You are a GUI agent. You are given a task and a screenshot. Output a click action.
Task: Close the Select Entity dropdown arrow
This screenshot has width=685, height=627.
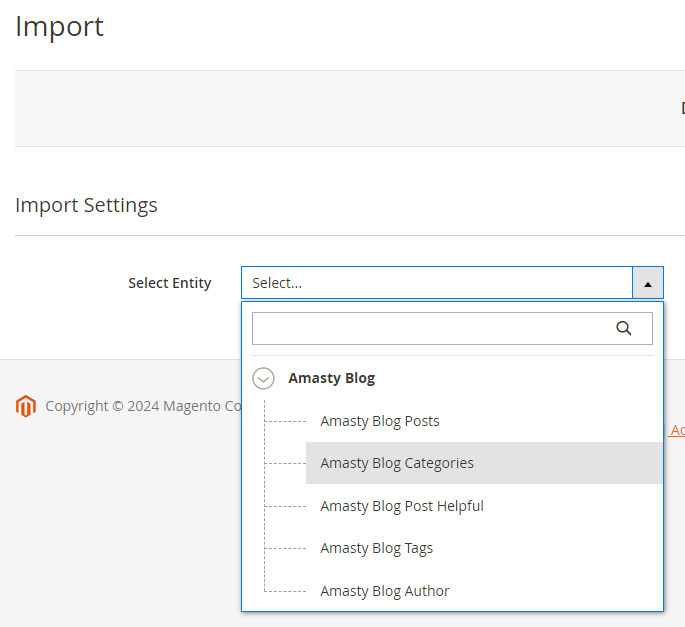pyautogui.click(x=648, y=283)
